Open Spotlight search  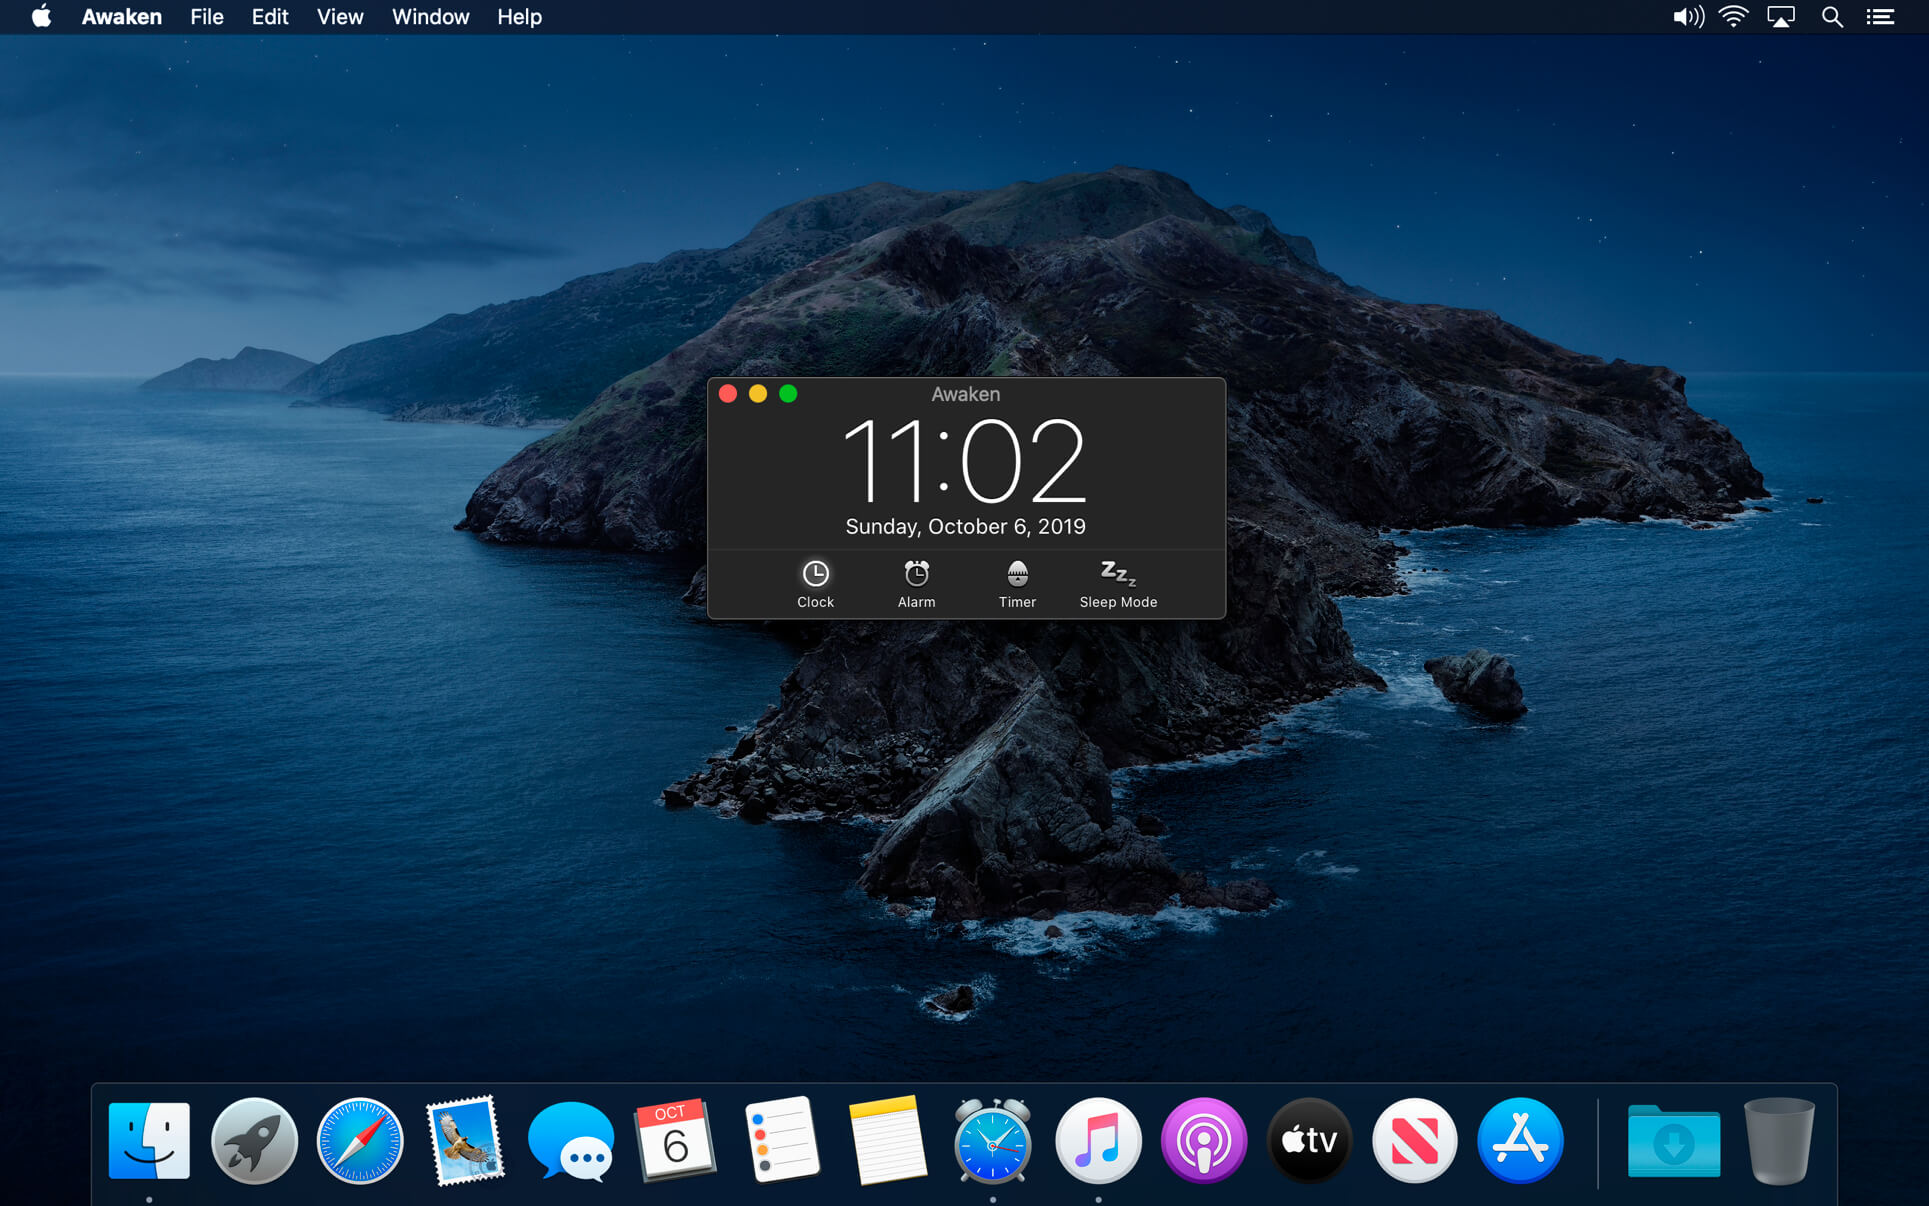pyautogui.click(x=1831, y=17)
